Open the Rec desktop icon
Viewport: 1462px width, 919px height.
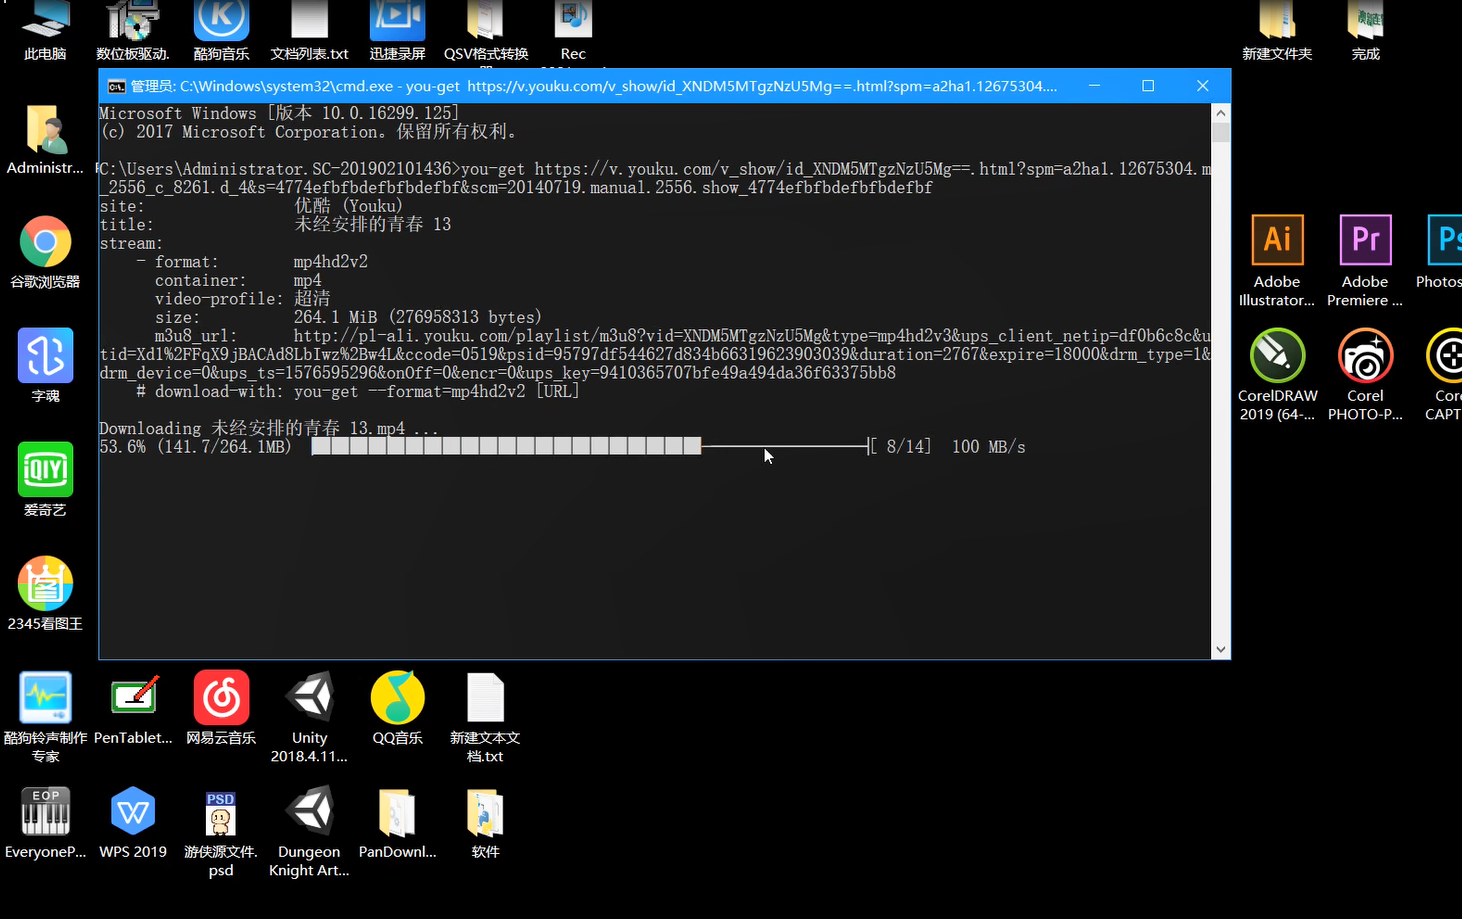point(573,28)
